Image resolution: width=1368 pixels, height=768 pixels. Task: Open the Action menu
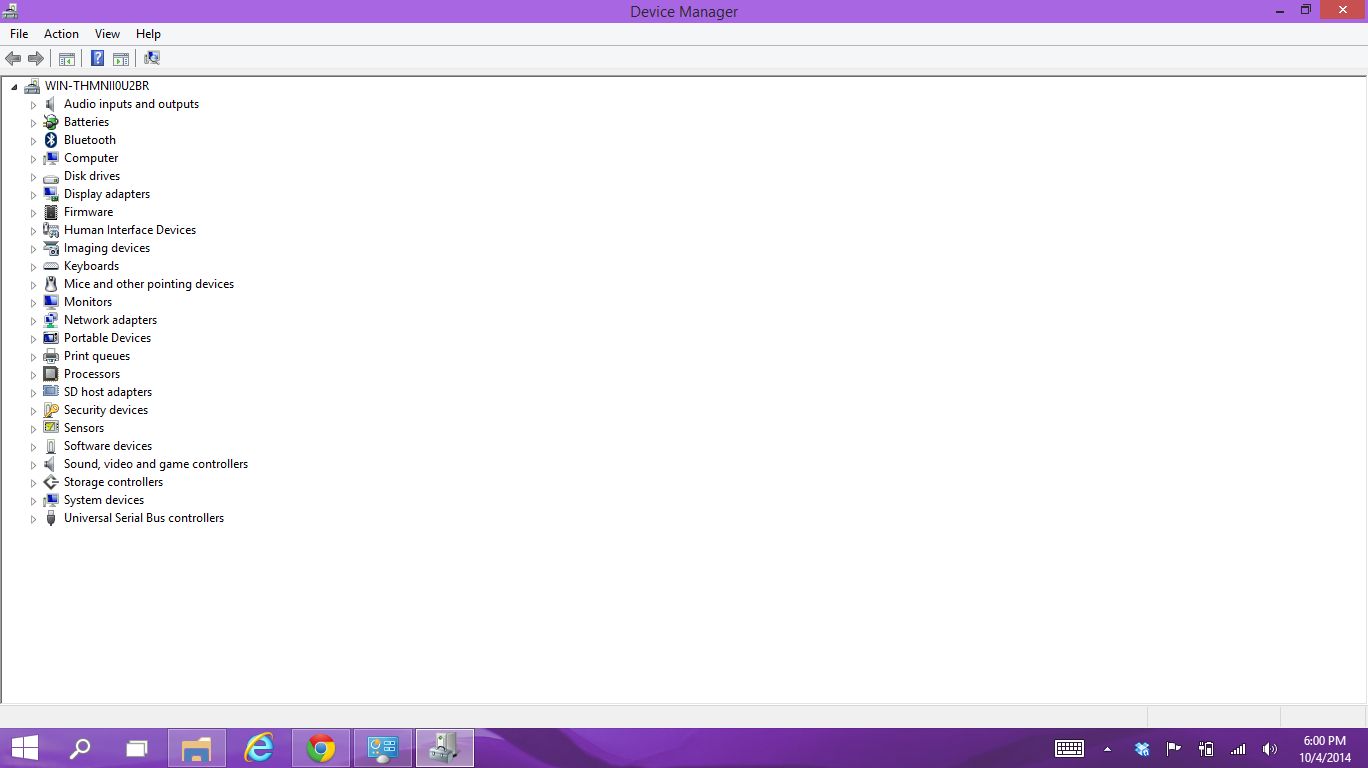[x=61, y=34]
